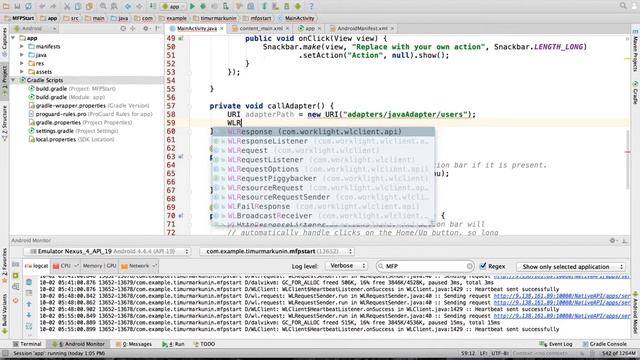Click the Android Monitor hide panel icon
This screenshot has height=360, width=640.
[x=624, y=241]
